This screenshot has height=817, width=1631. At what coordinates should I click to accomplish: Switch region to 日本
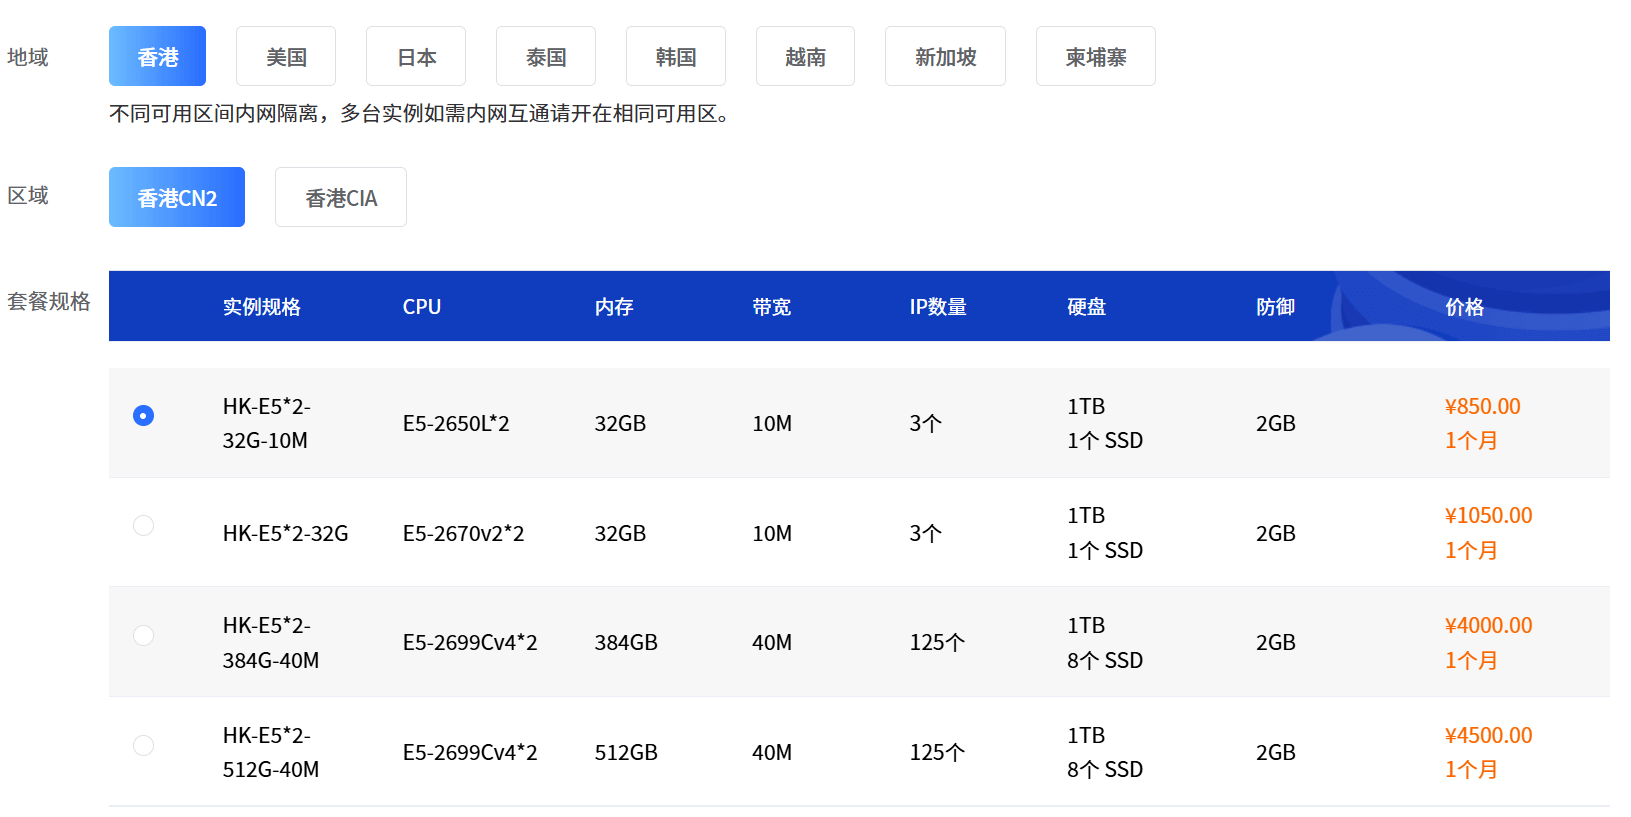tap(416, 57)
